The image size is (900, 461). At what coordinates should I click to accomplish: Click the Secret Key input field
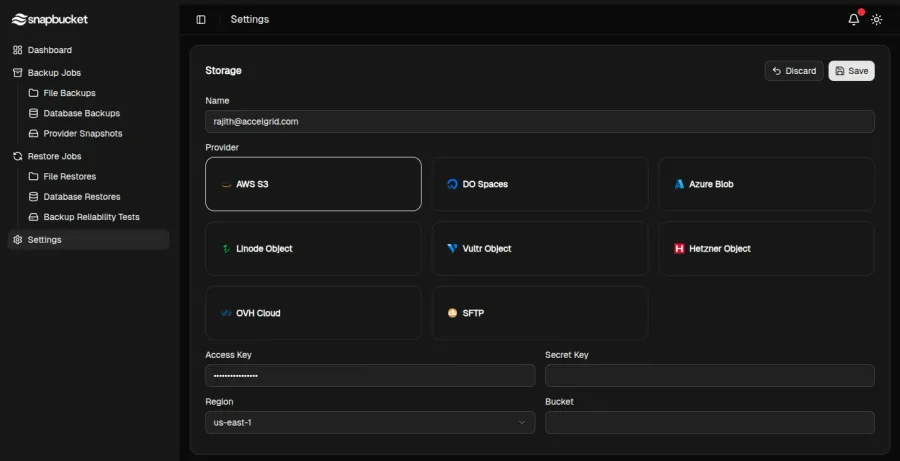click(709, 375)
